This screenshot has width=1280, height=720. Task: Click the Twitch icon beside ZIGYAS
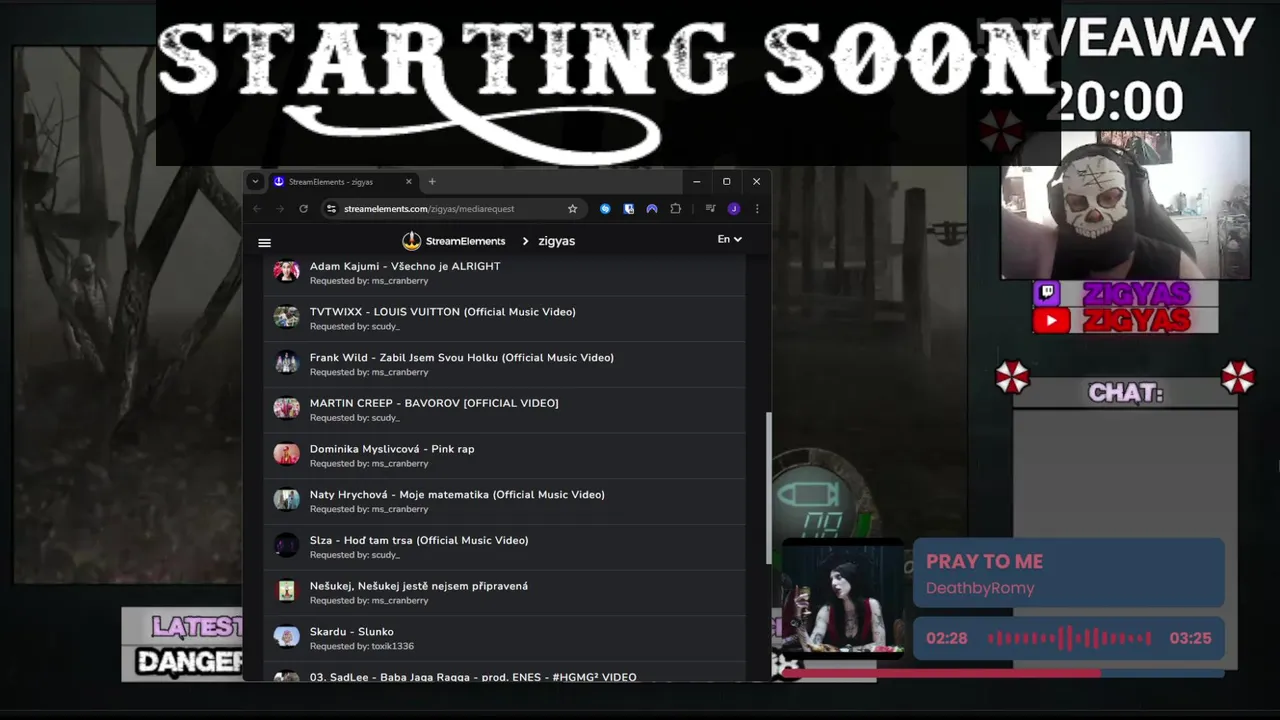(x=1047, y=293)
